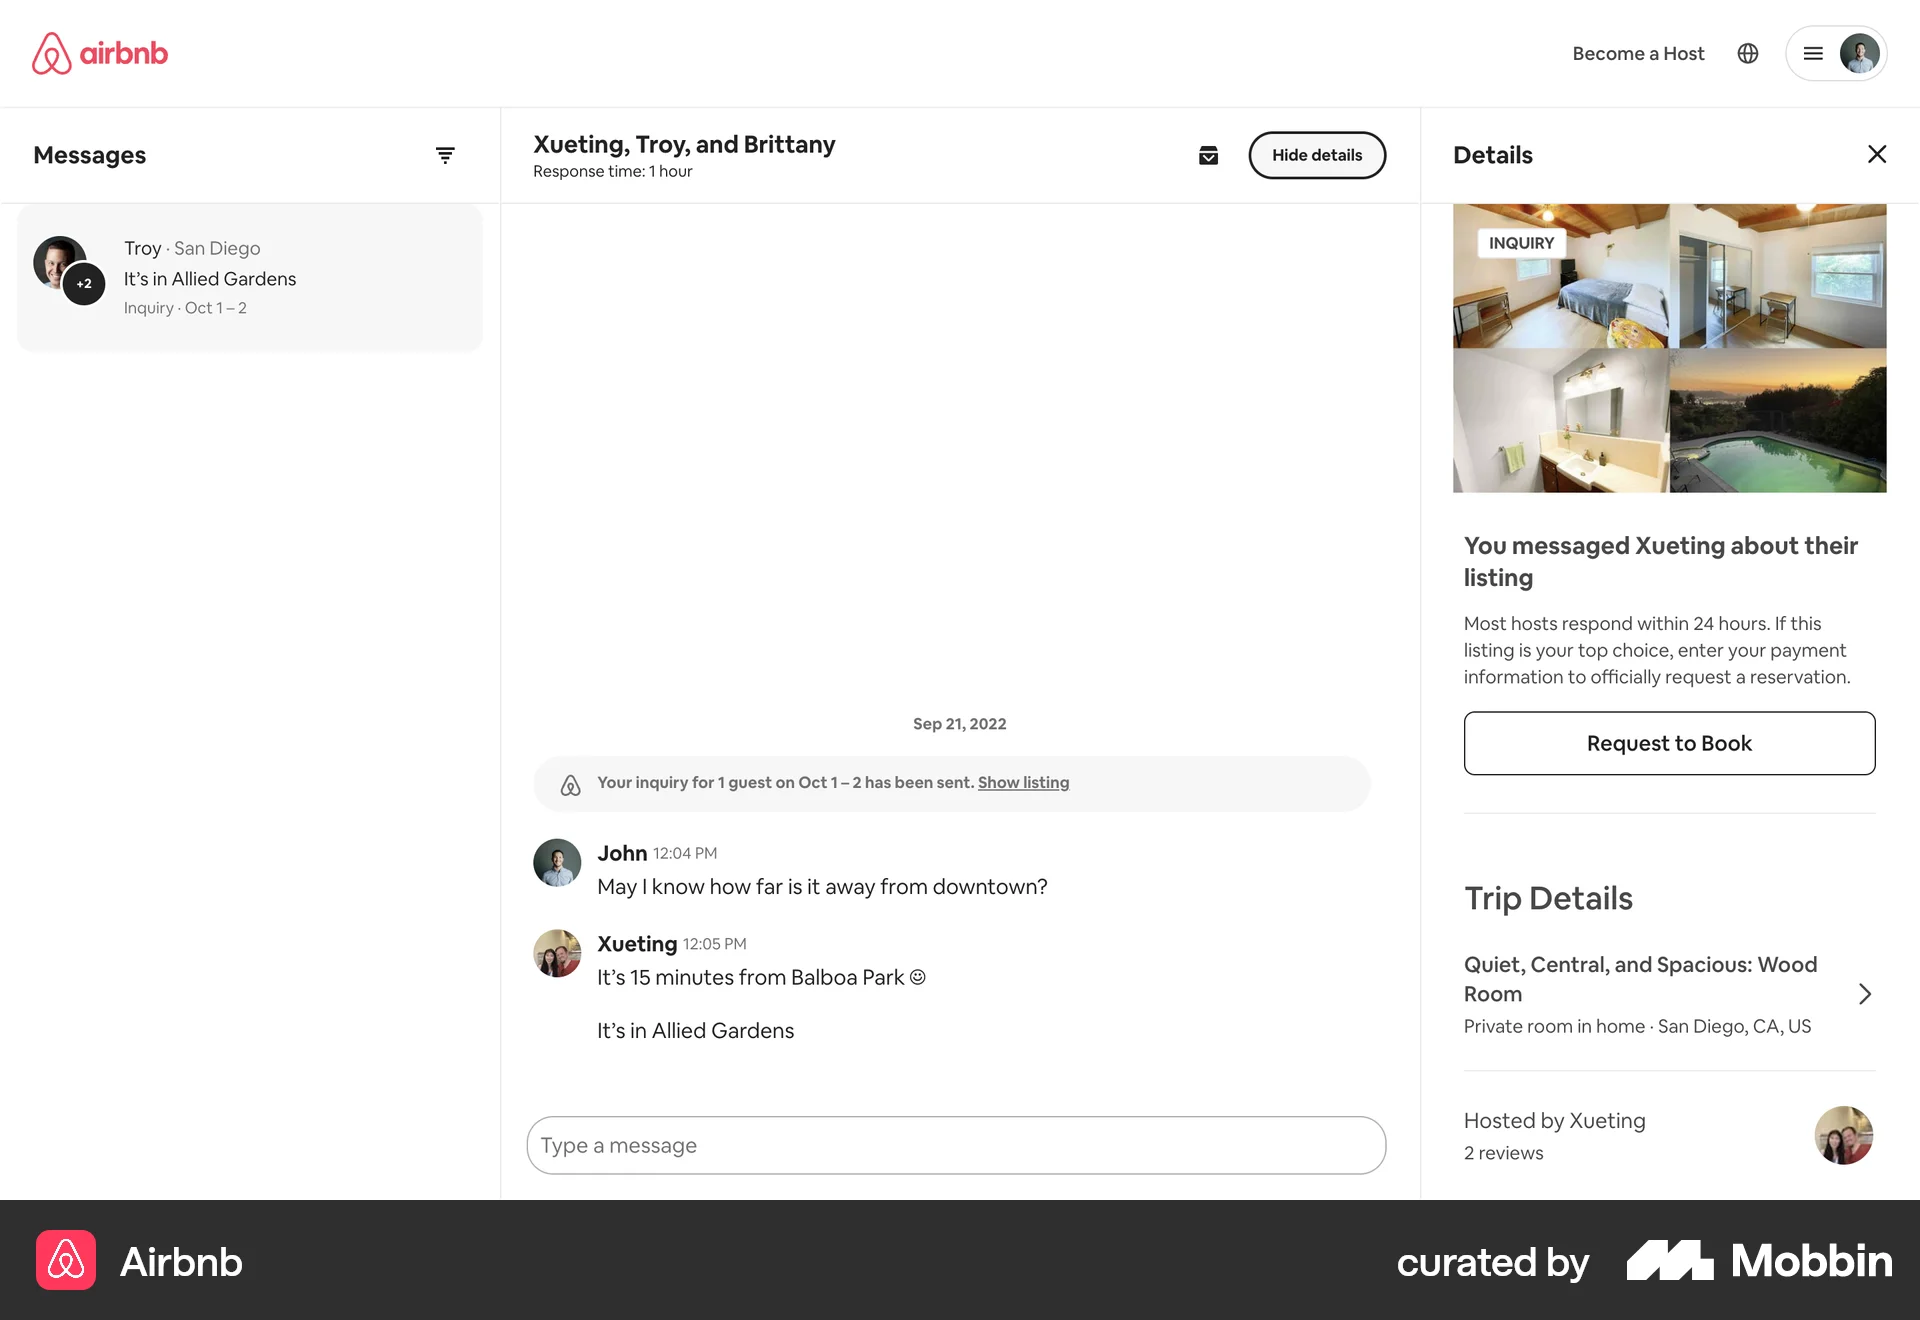This screenshot has width=1920, height=1320.
Task: Open the messages filter options
Action: [x=445, y=155]
